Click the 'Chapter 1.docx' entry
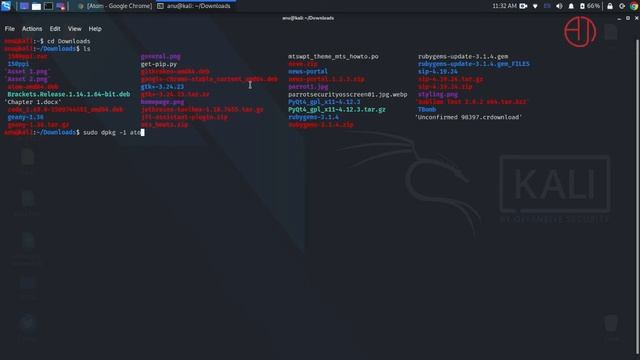 coord(33,102)
